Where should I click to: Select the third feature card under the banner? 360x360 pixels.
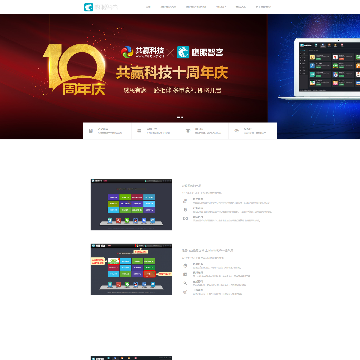tap(204, 131)
